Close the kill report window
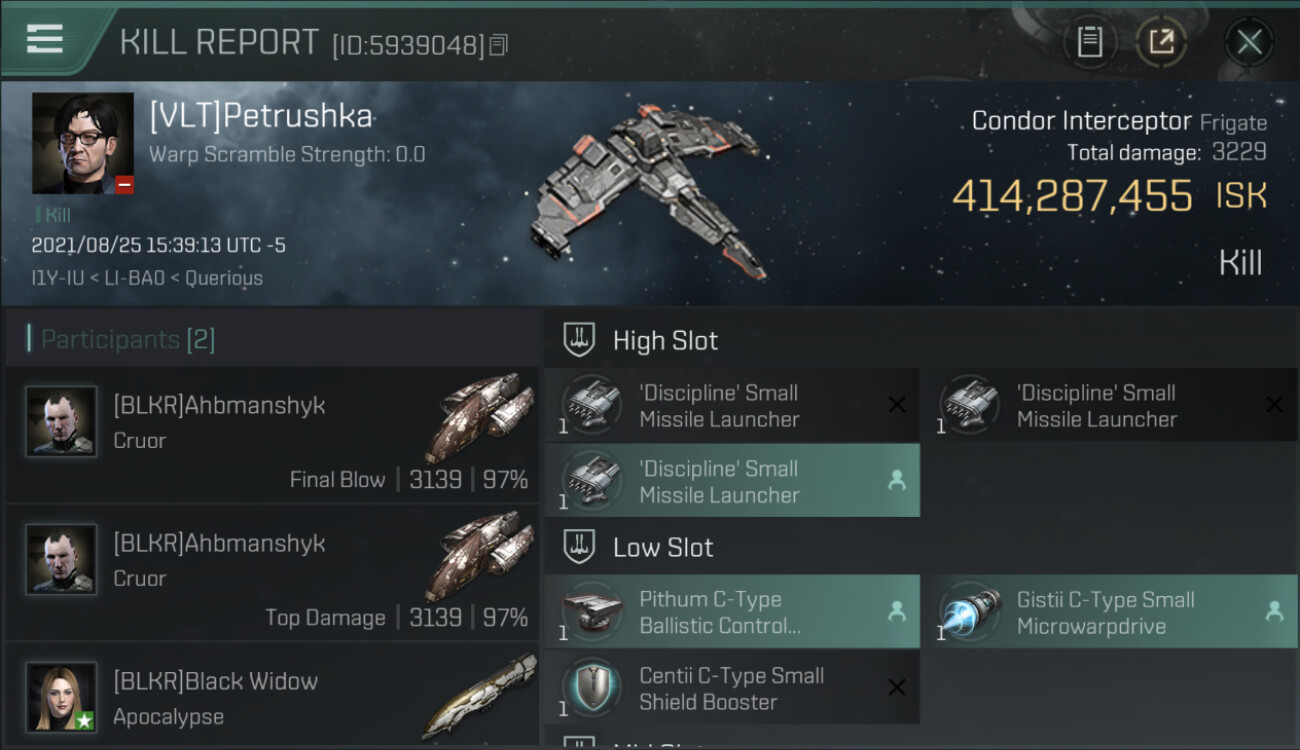 tap(1249, 42)
